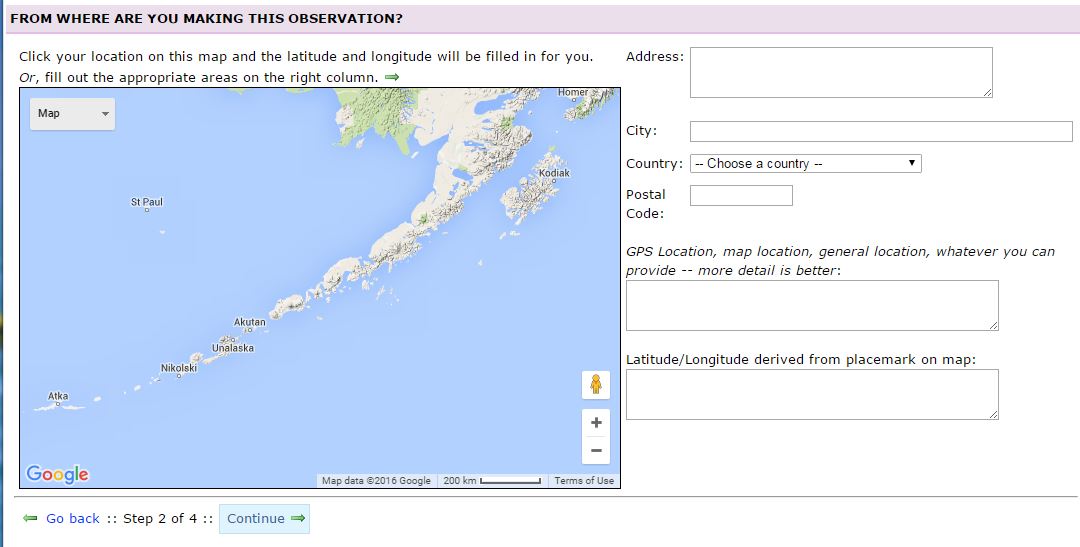Click into the City field
1080x547 pixels.
pyautogui.click(x=880, y=131)
